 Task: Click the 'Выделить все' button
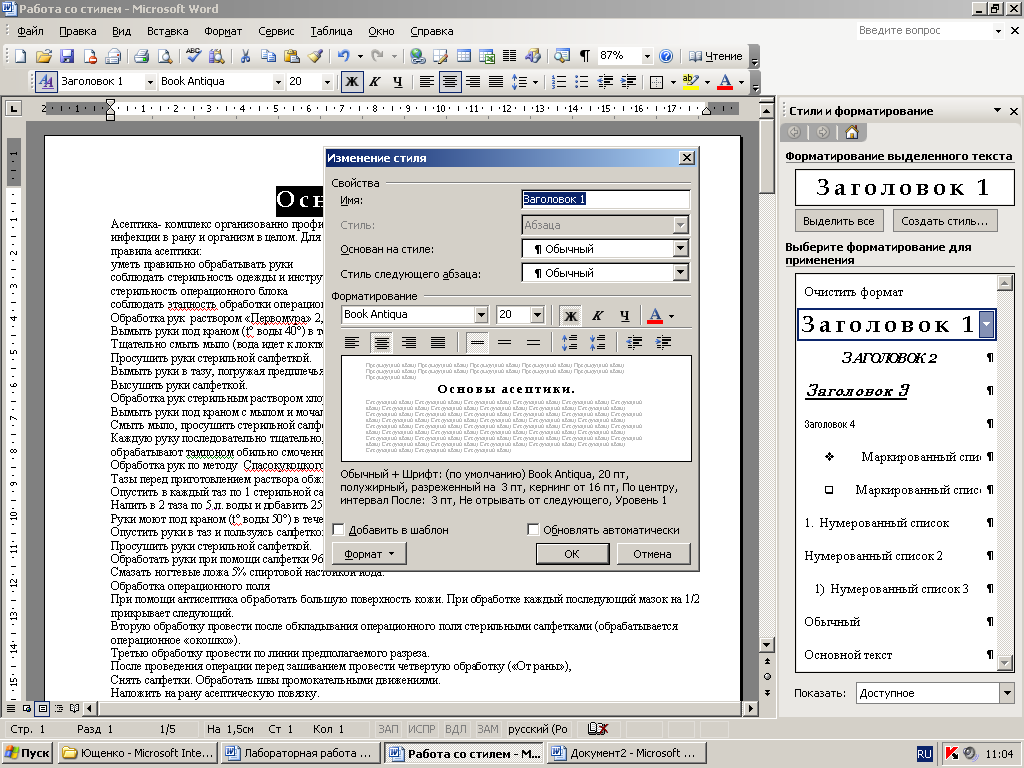click(x=839, y=221)
